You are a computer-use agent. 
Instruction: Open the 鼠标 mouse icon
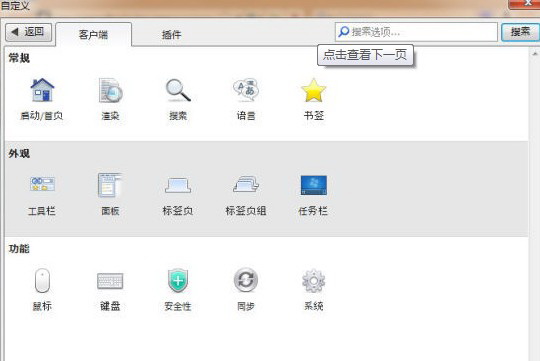tap(42, 280)
